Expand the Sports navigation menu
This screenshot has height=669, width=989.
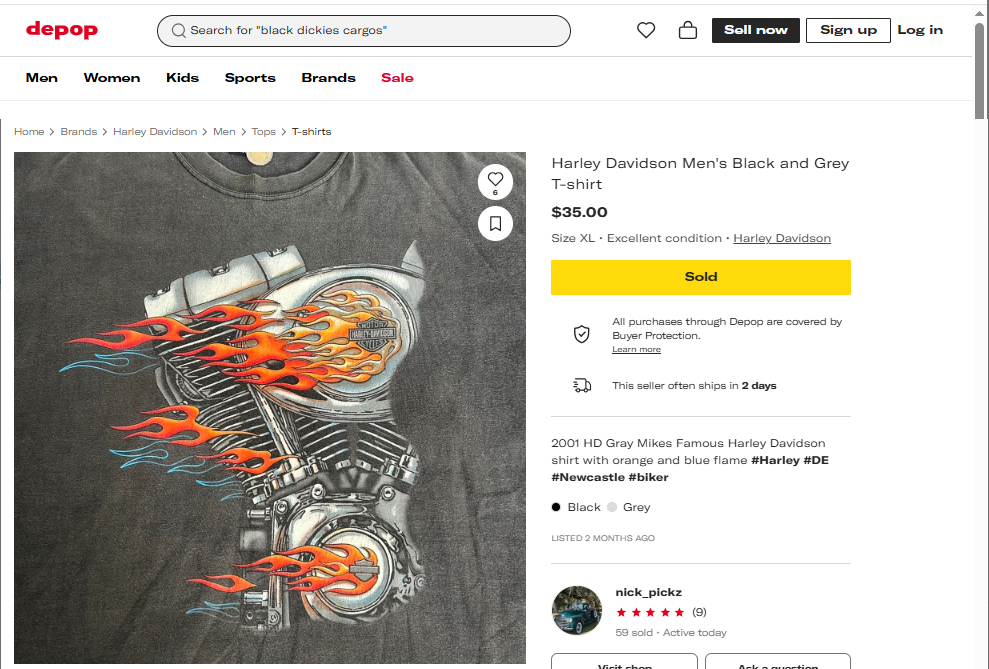250,78
